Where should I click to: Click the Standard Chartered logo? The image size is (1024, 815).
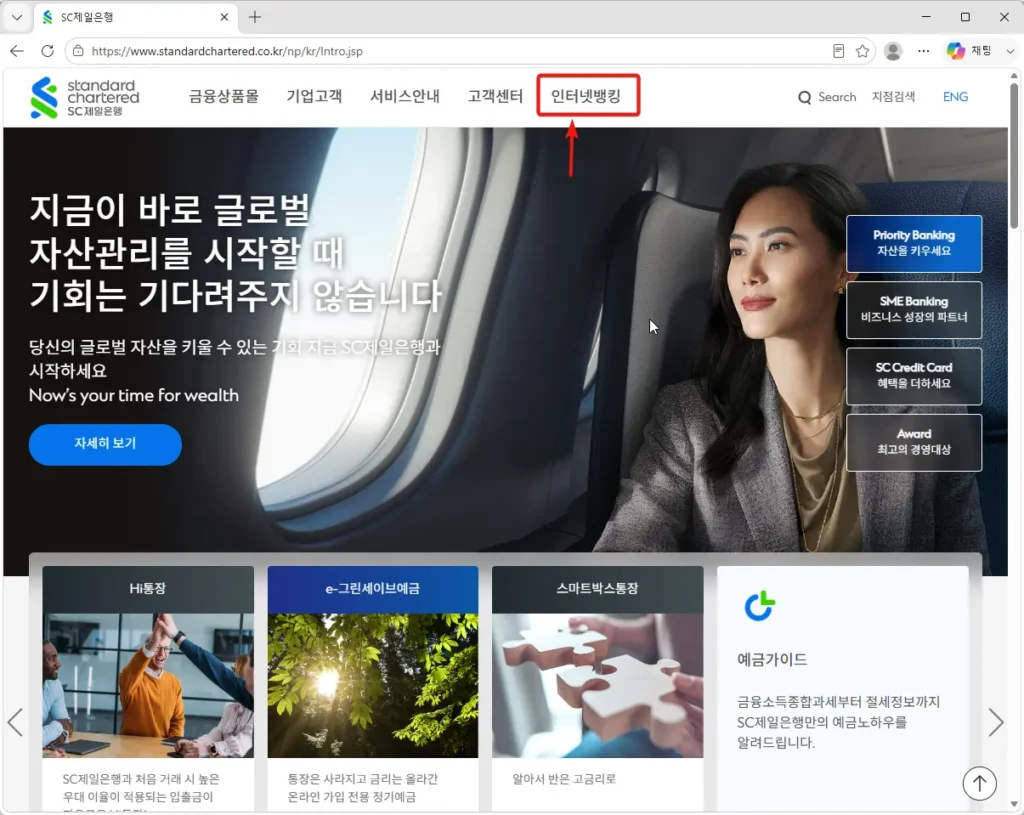click(85, 97)
